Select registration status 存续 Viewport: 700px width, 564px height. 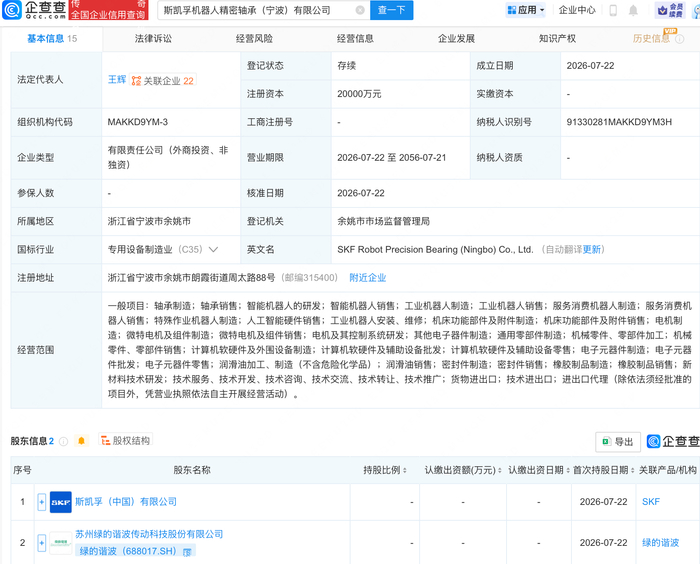coord(346,66)
